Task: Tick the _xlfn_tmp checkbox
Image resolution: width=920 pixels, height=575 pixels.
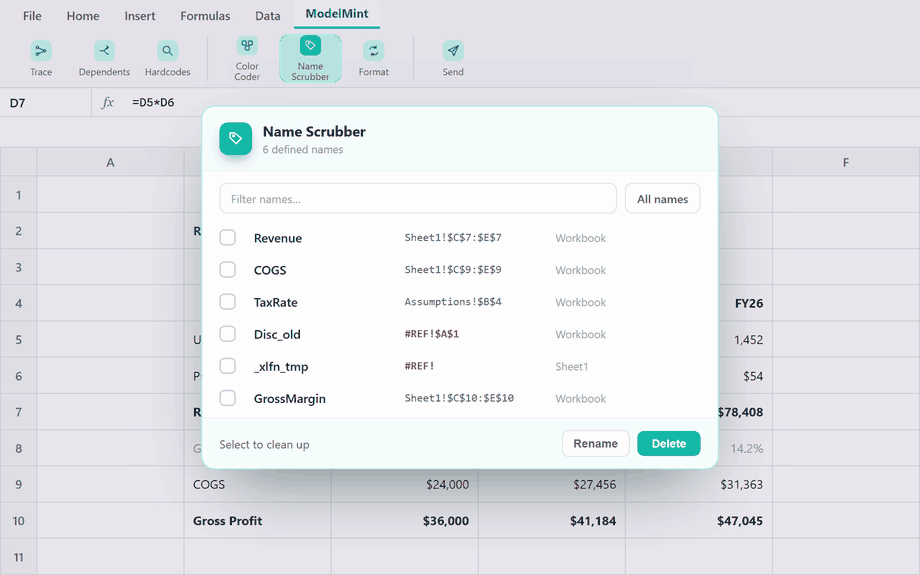Action: point(228,366)
